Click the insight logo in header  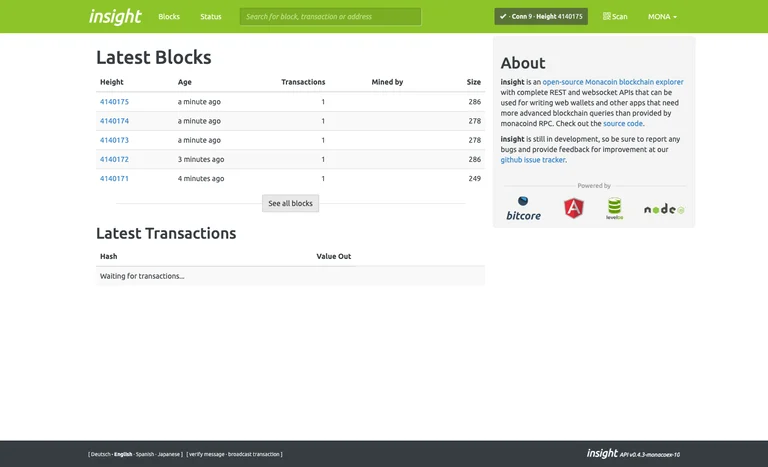[x=115, y=17]
